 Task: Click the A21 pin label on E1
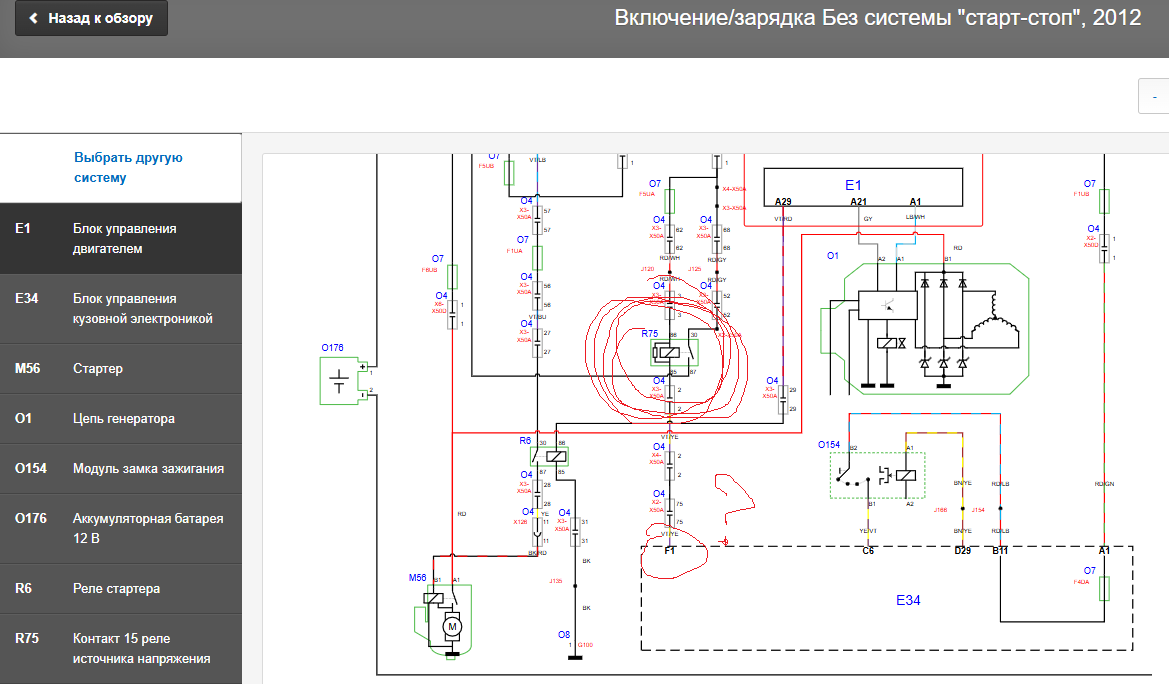coord(858,201)
